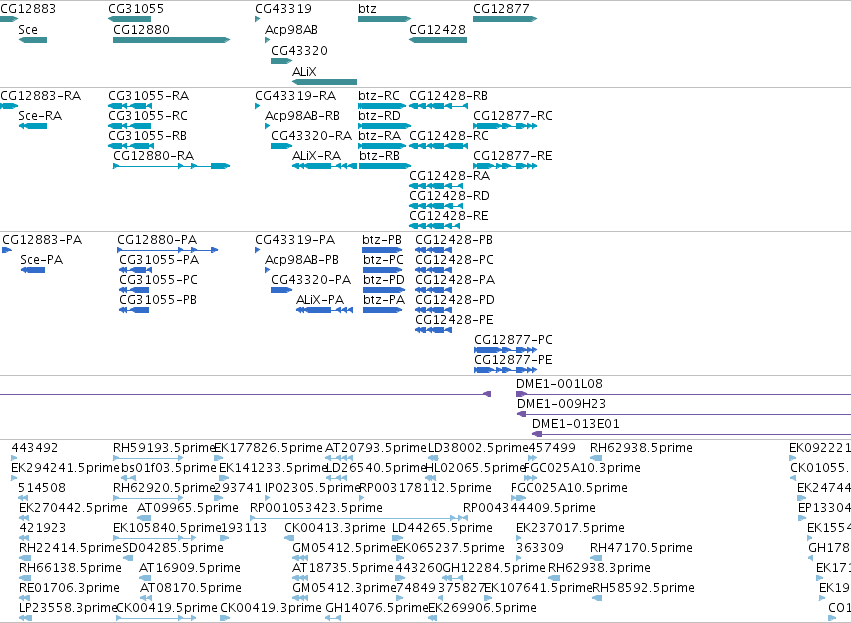This screenshot has height=623, width=851.
Task: Click EST SD04285.5prime label
Action: point(173,548)
